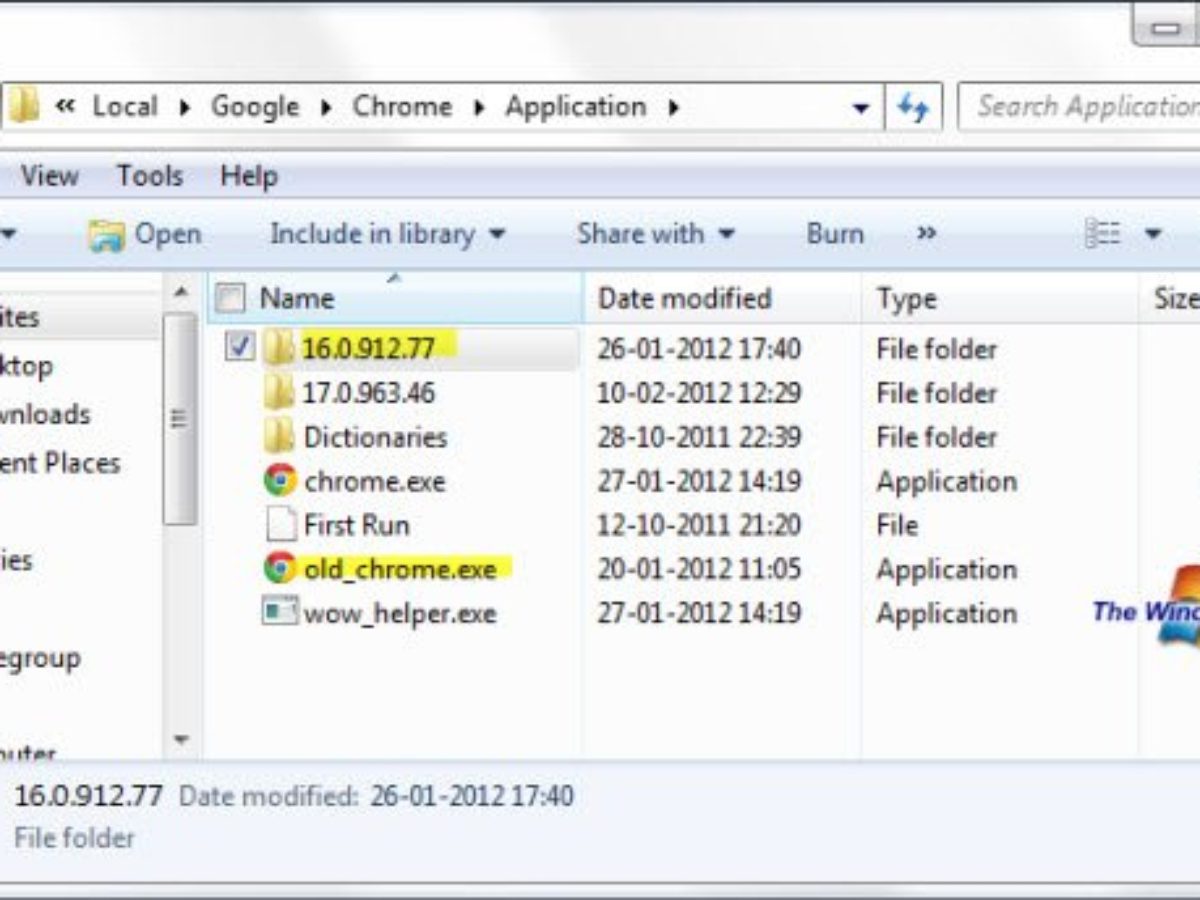Click the chrome.exe Chrome icon
This screenshot has height=900, width=1200.
[280, 481]
